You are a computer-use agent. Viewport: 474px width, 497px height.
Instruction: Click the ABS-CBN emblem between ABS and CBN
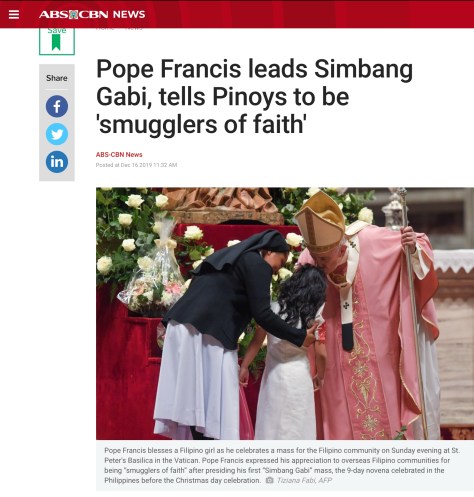[73, 14]
